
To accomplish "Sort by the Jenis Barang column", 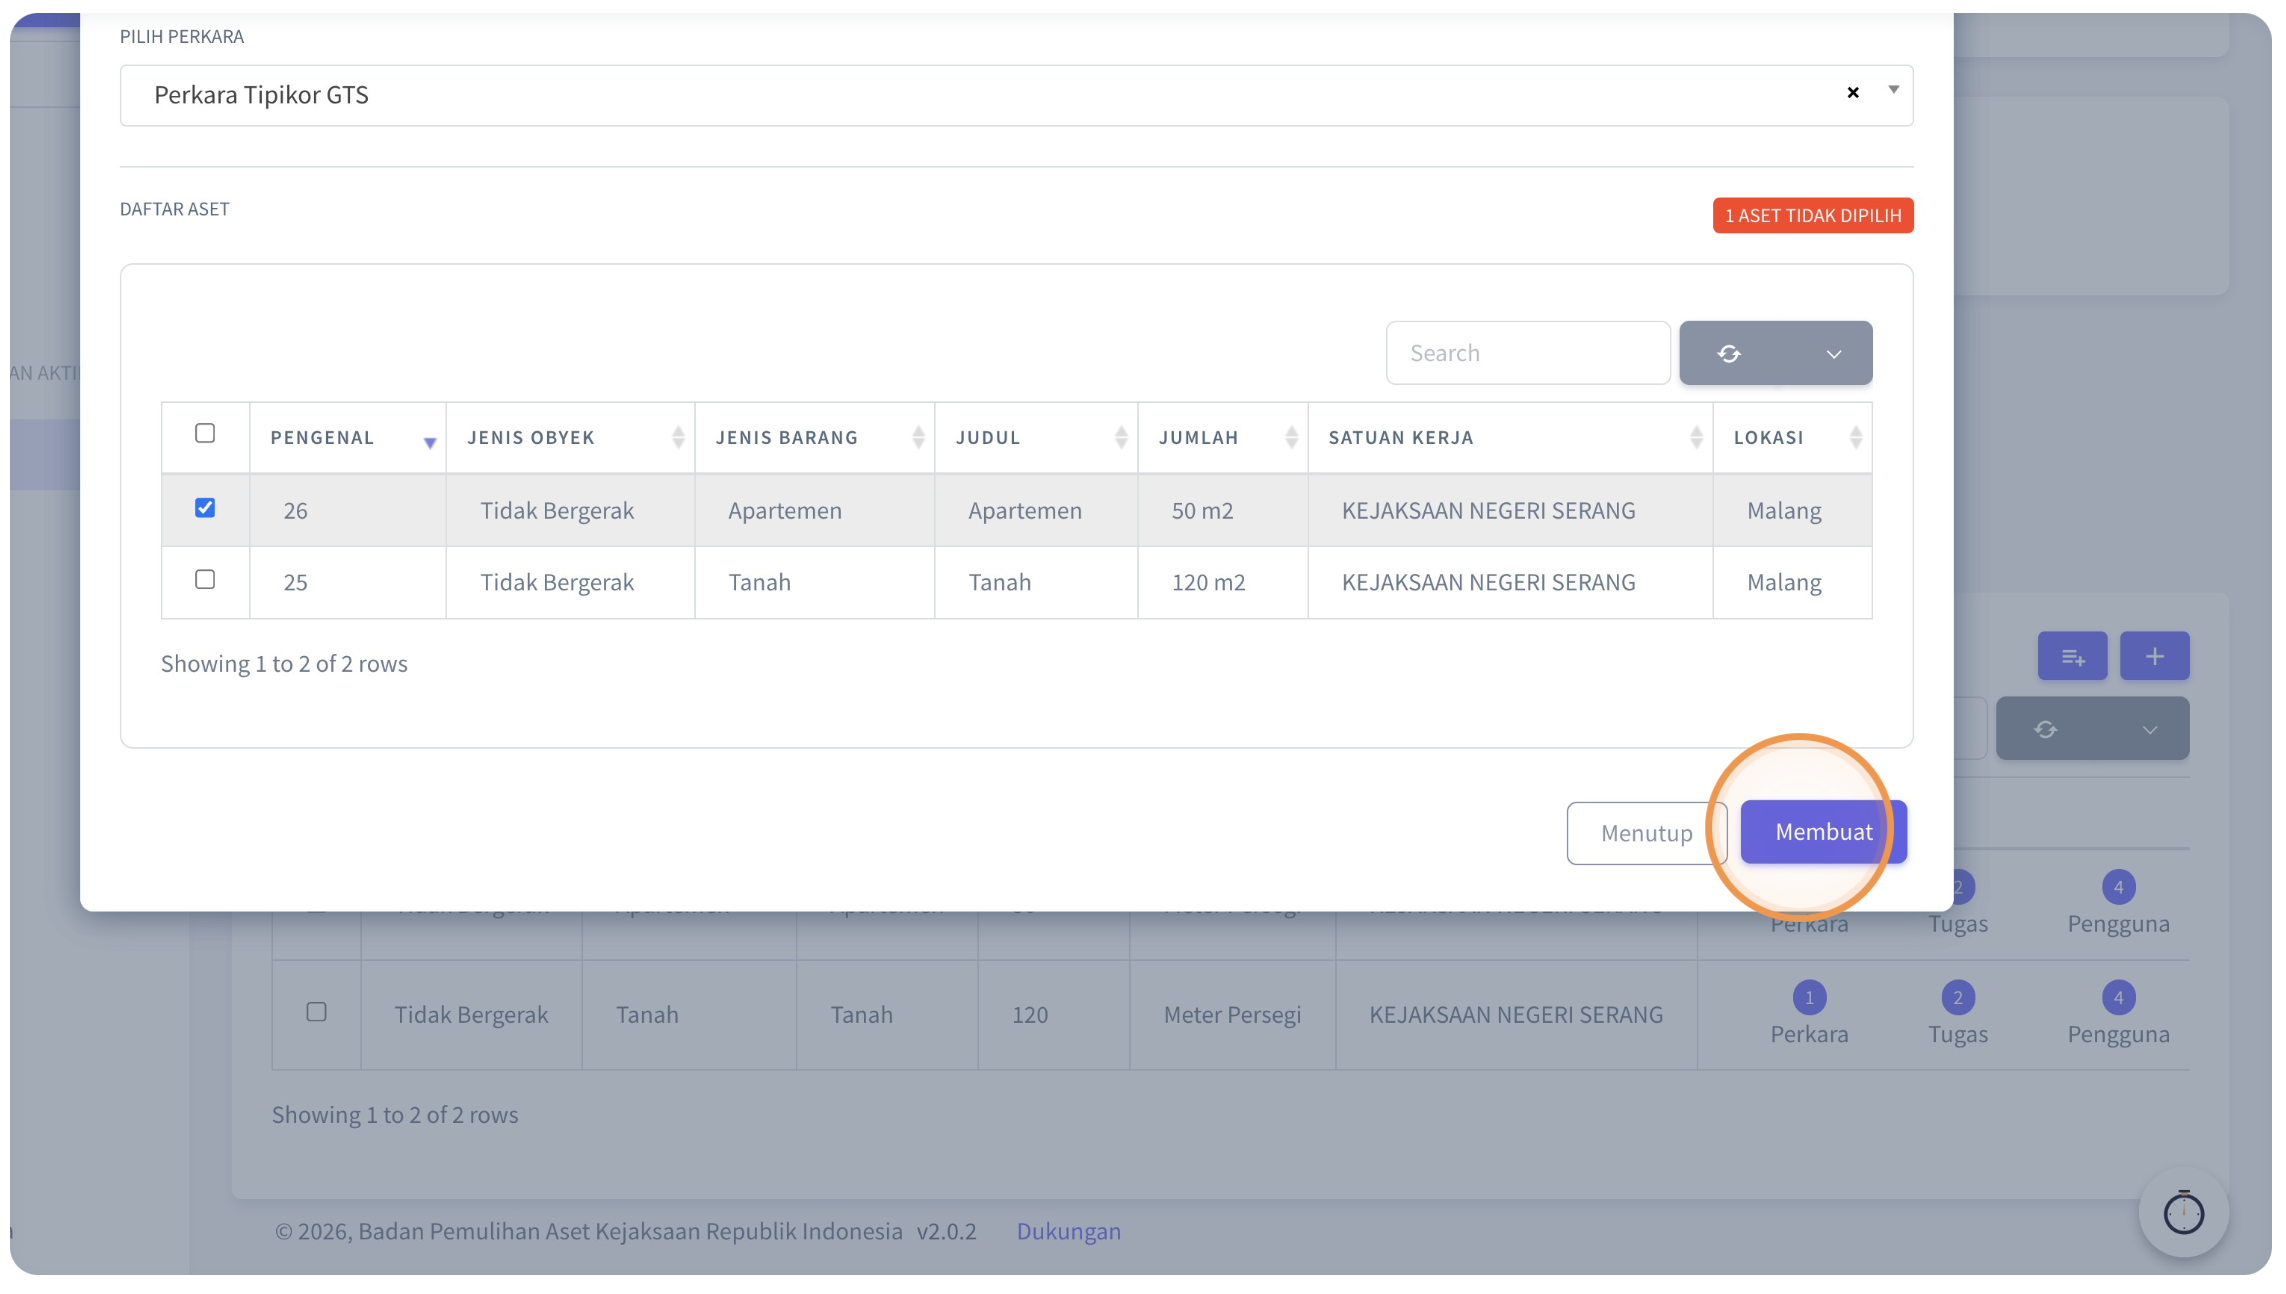I will pos(814,438).
